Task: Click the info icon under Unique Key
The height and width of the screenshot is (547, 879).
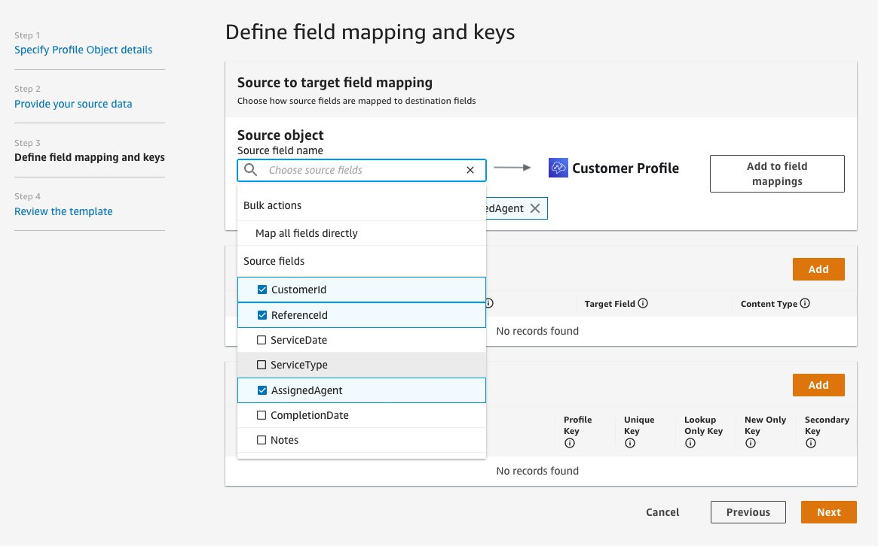Action: [630, 443]
